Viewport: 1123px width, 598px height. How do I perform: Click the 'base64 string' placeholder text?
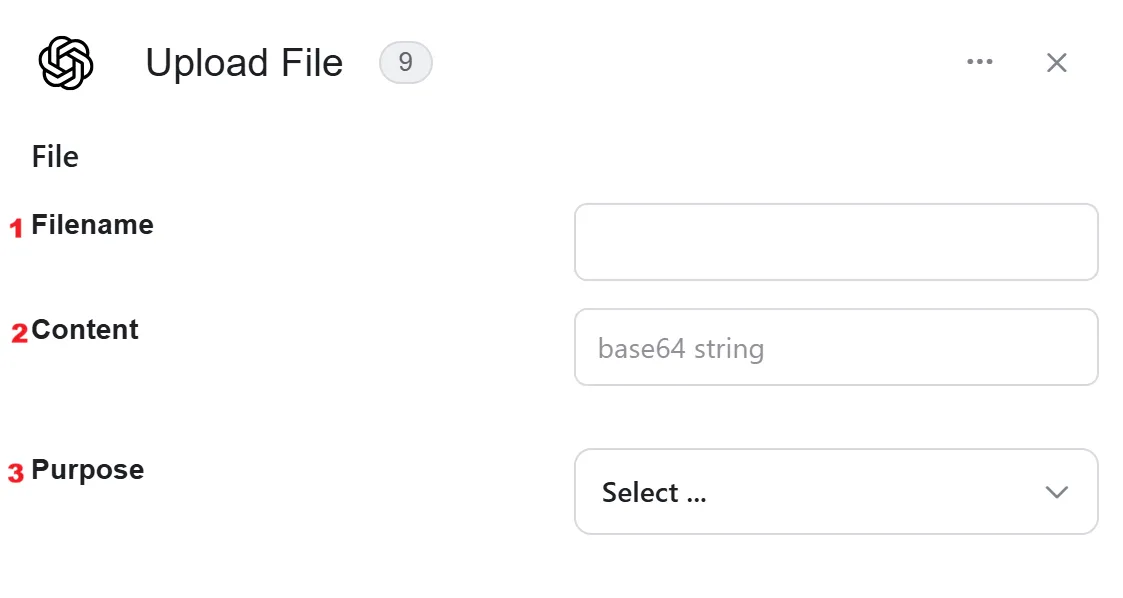(x=681, y=349)
